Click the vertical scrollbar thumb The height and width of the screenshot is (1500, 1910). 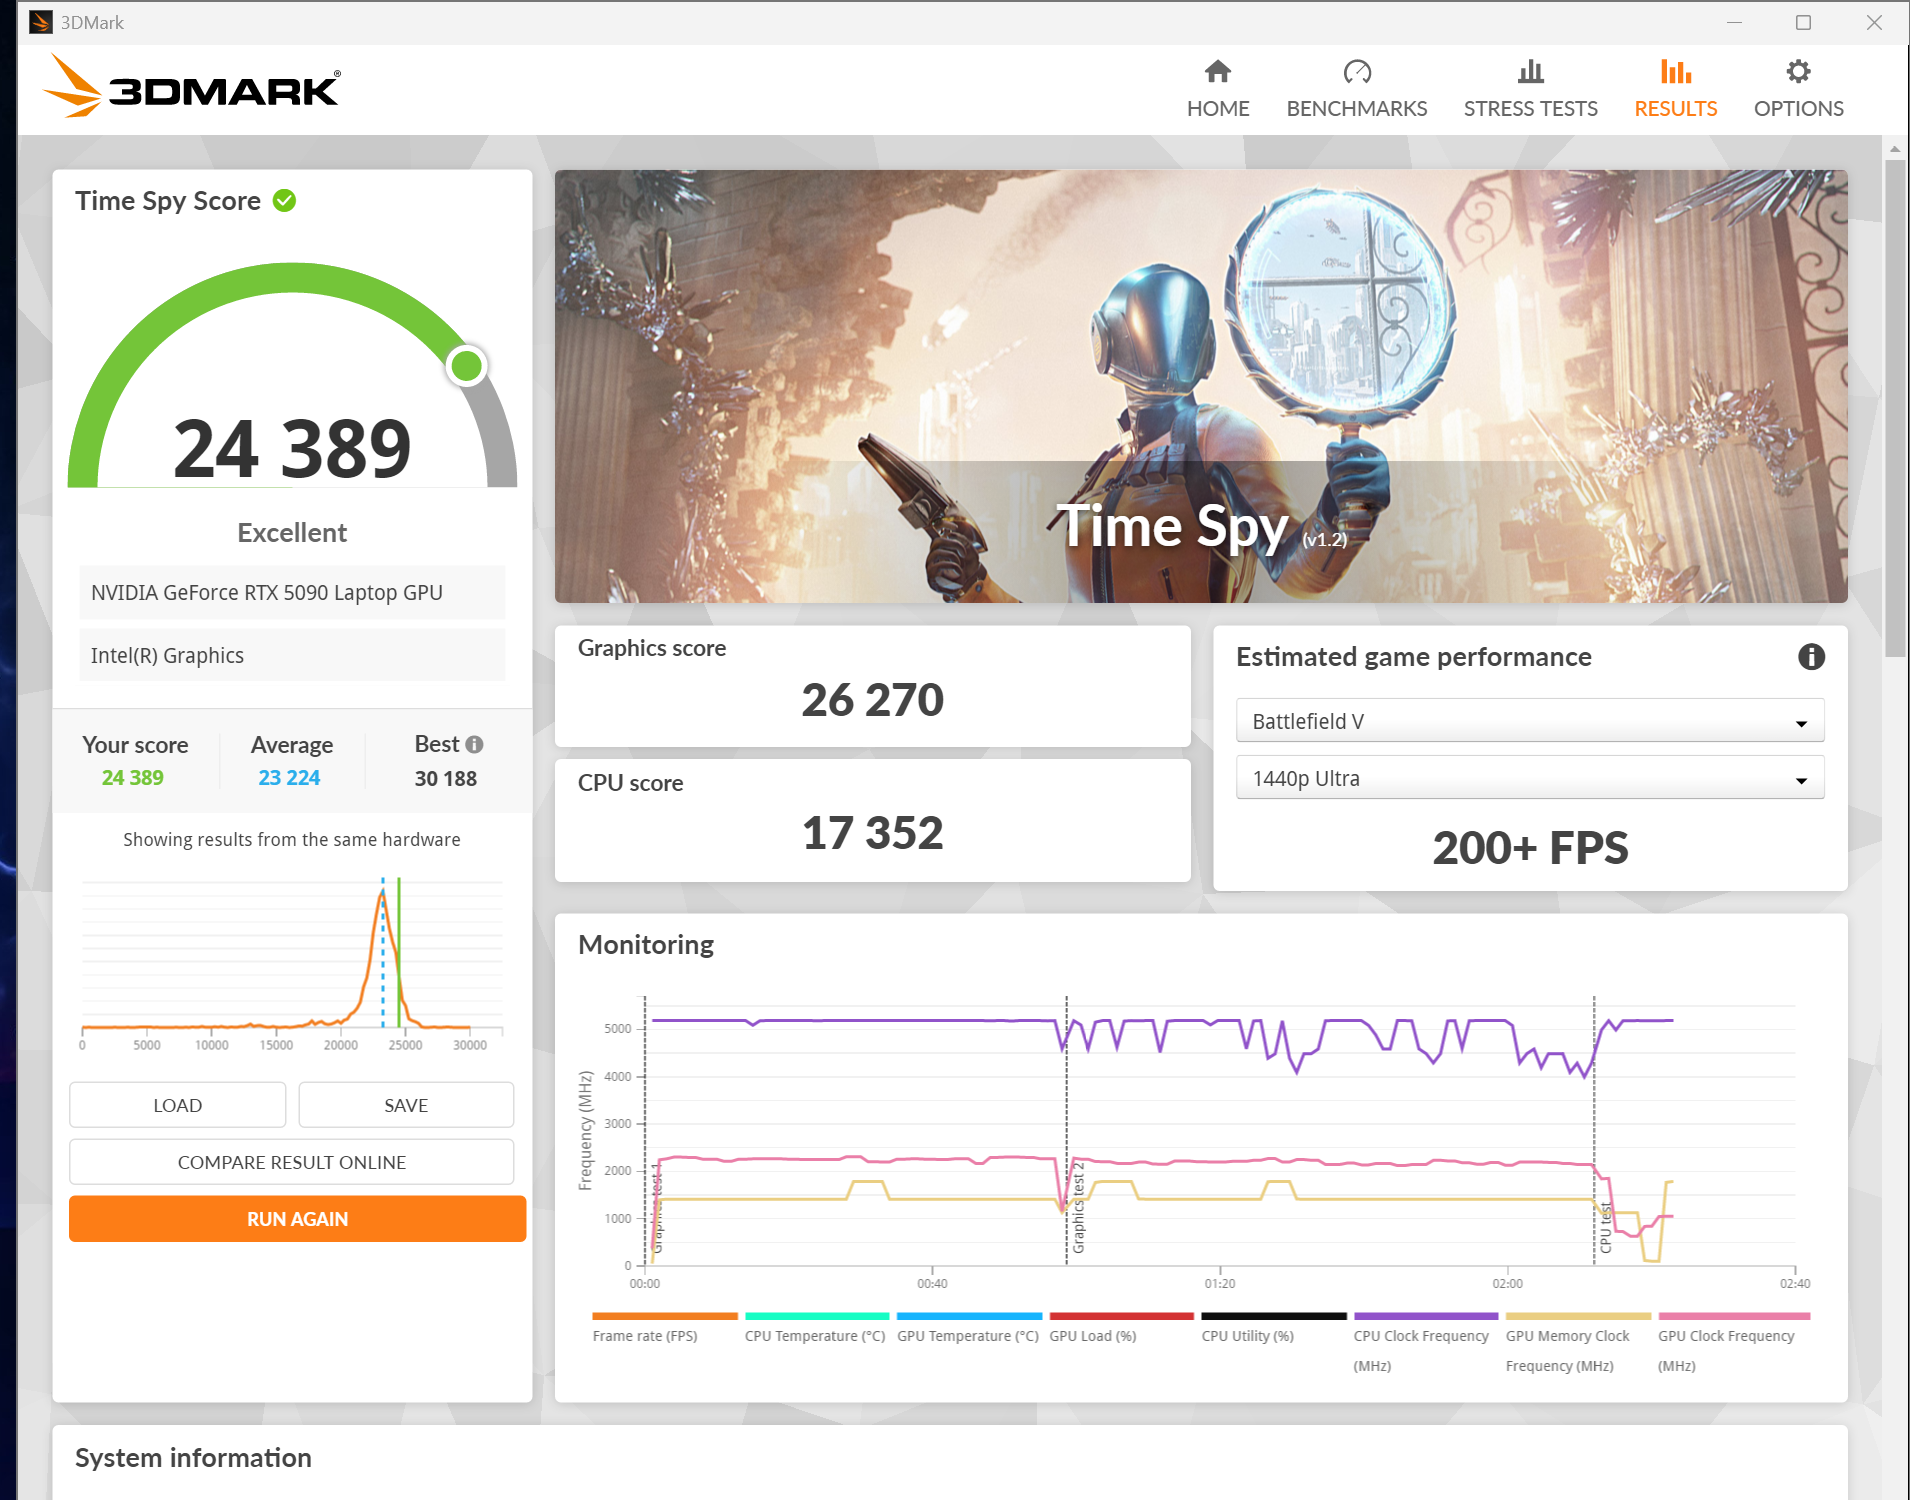coord(1894,408)
